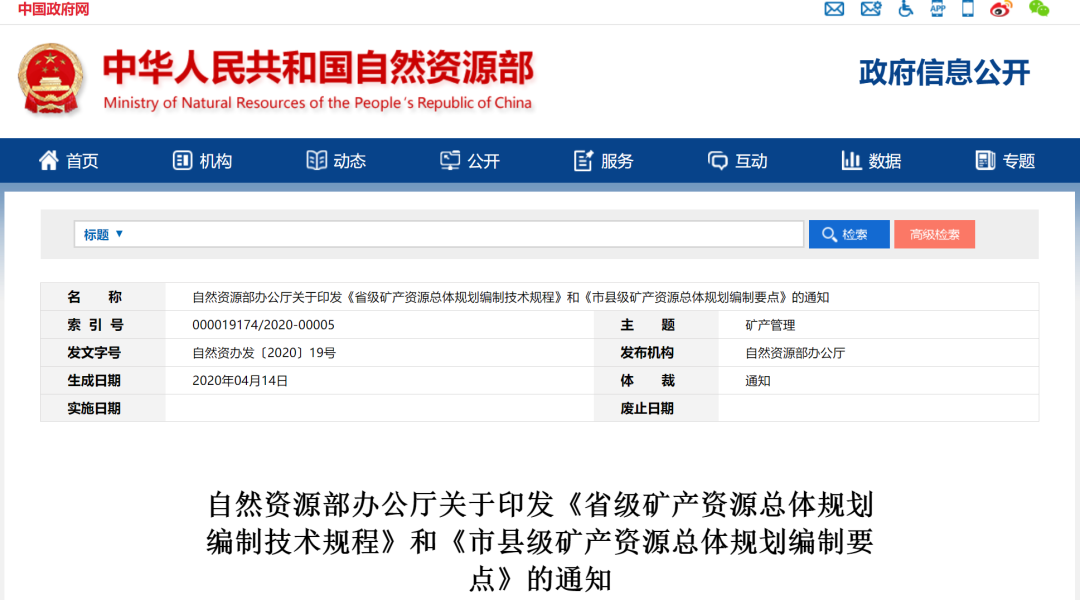Follow the 中国政府网 link
Image resolution: width=1080 pixels, height=600 pixels.
[x=53, y=9]
